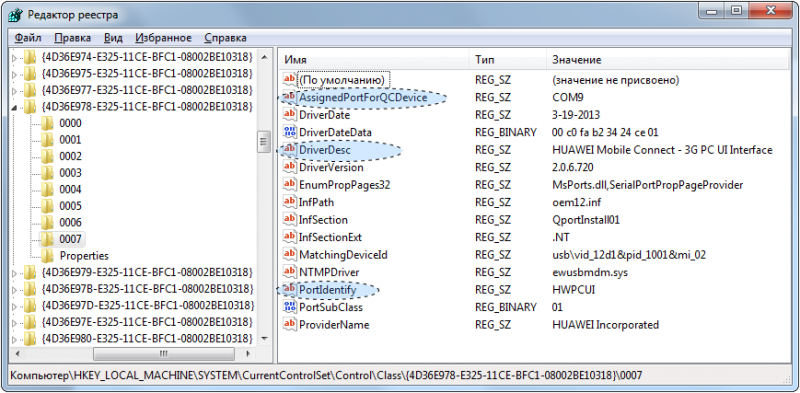Select the 2.0.6.720 value cell

point(572,167)
